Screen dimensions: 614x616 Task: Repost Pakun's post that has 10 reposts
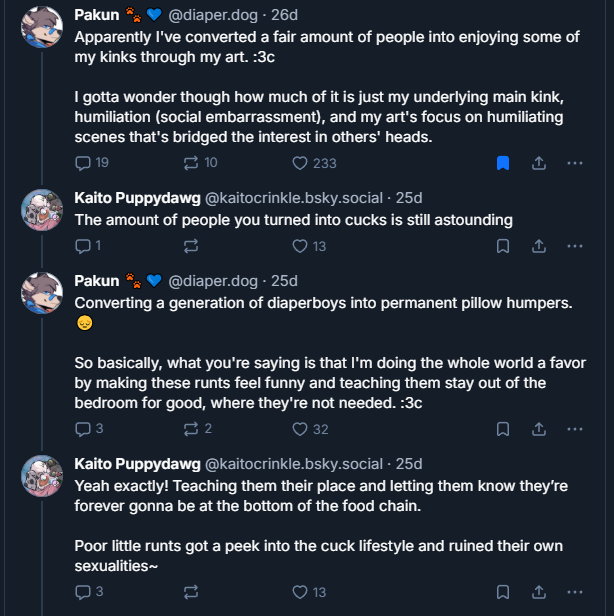tap(200, 163)
